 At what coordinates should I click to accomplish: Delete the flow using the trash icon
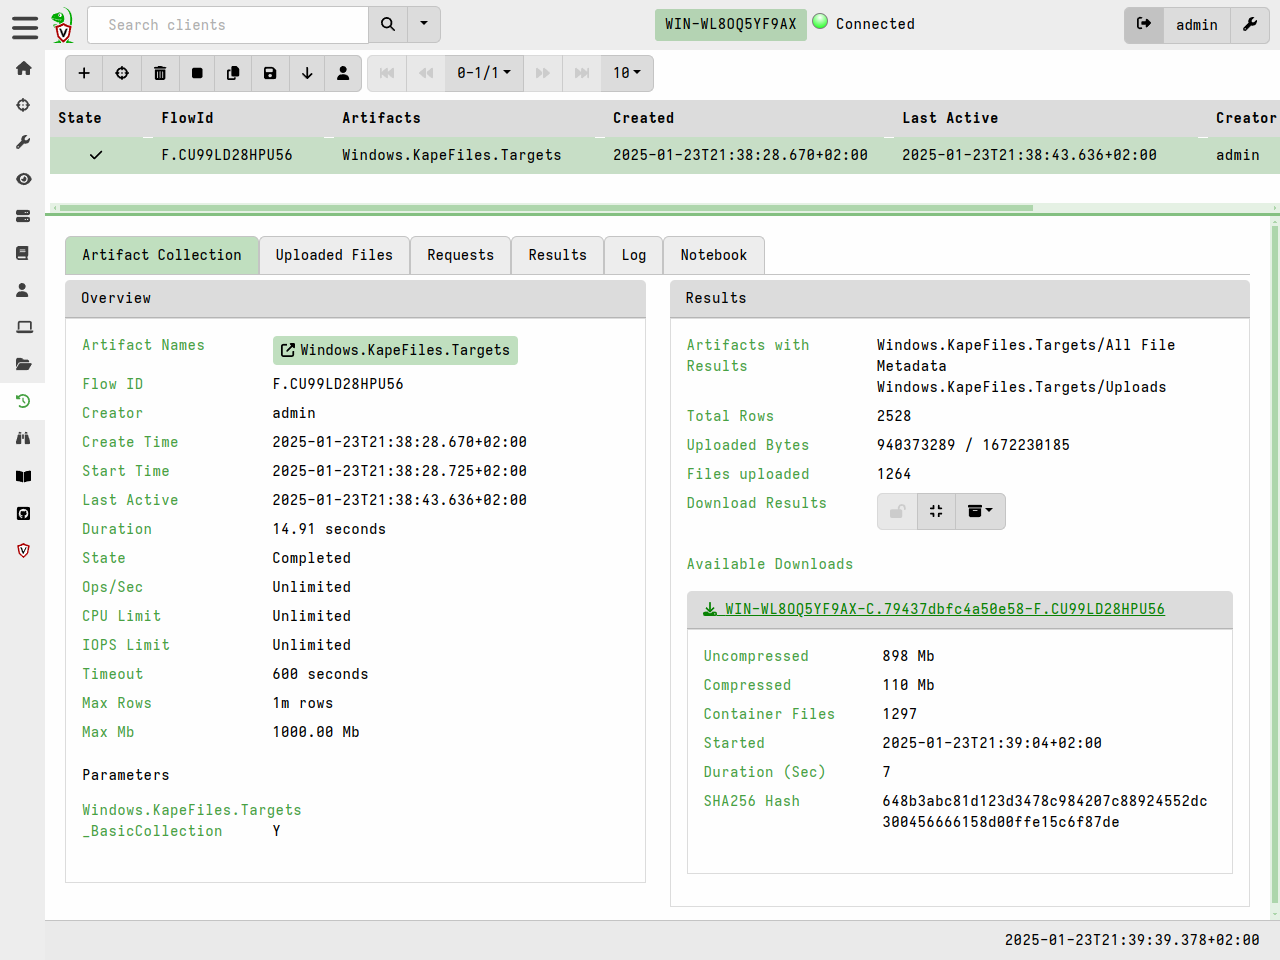point(160,73)
